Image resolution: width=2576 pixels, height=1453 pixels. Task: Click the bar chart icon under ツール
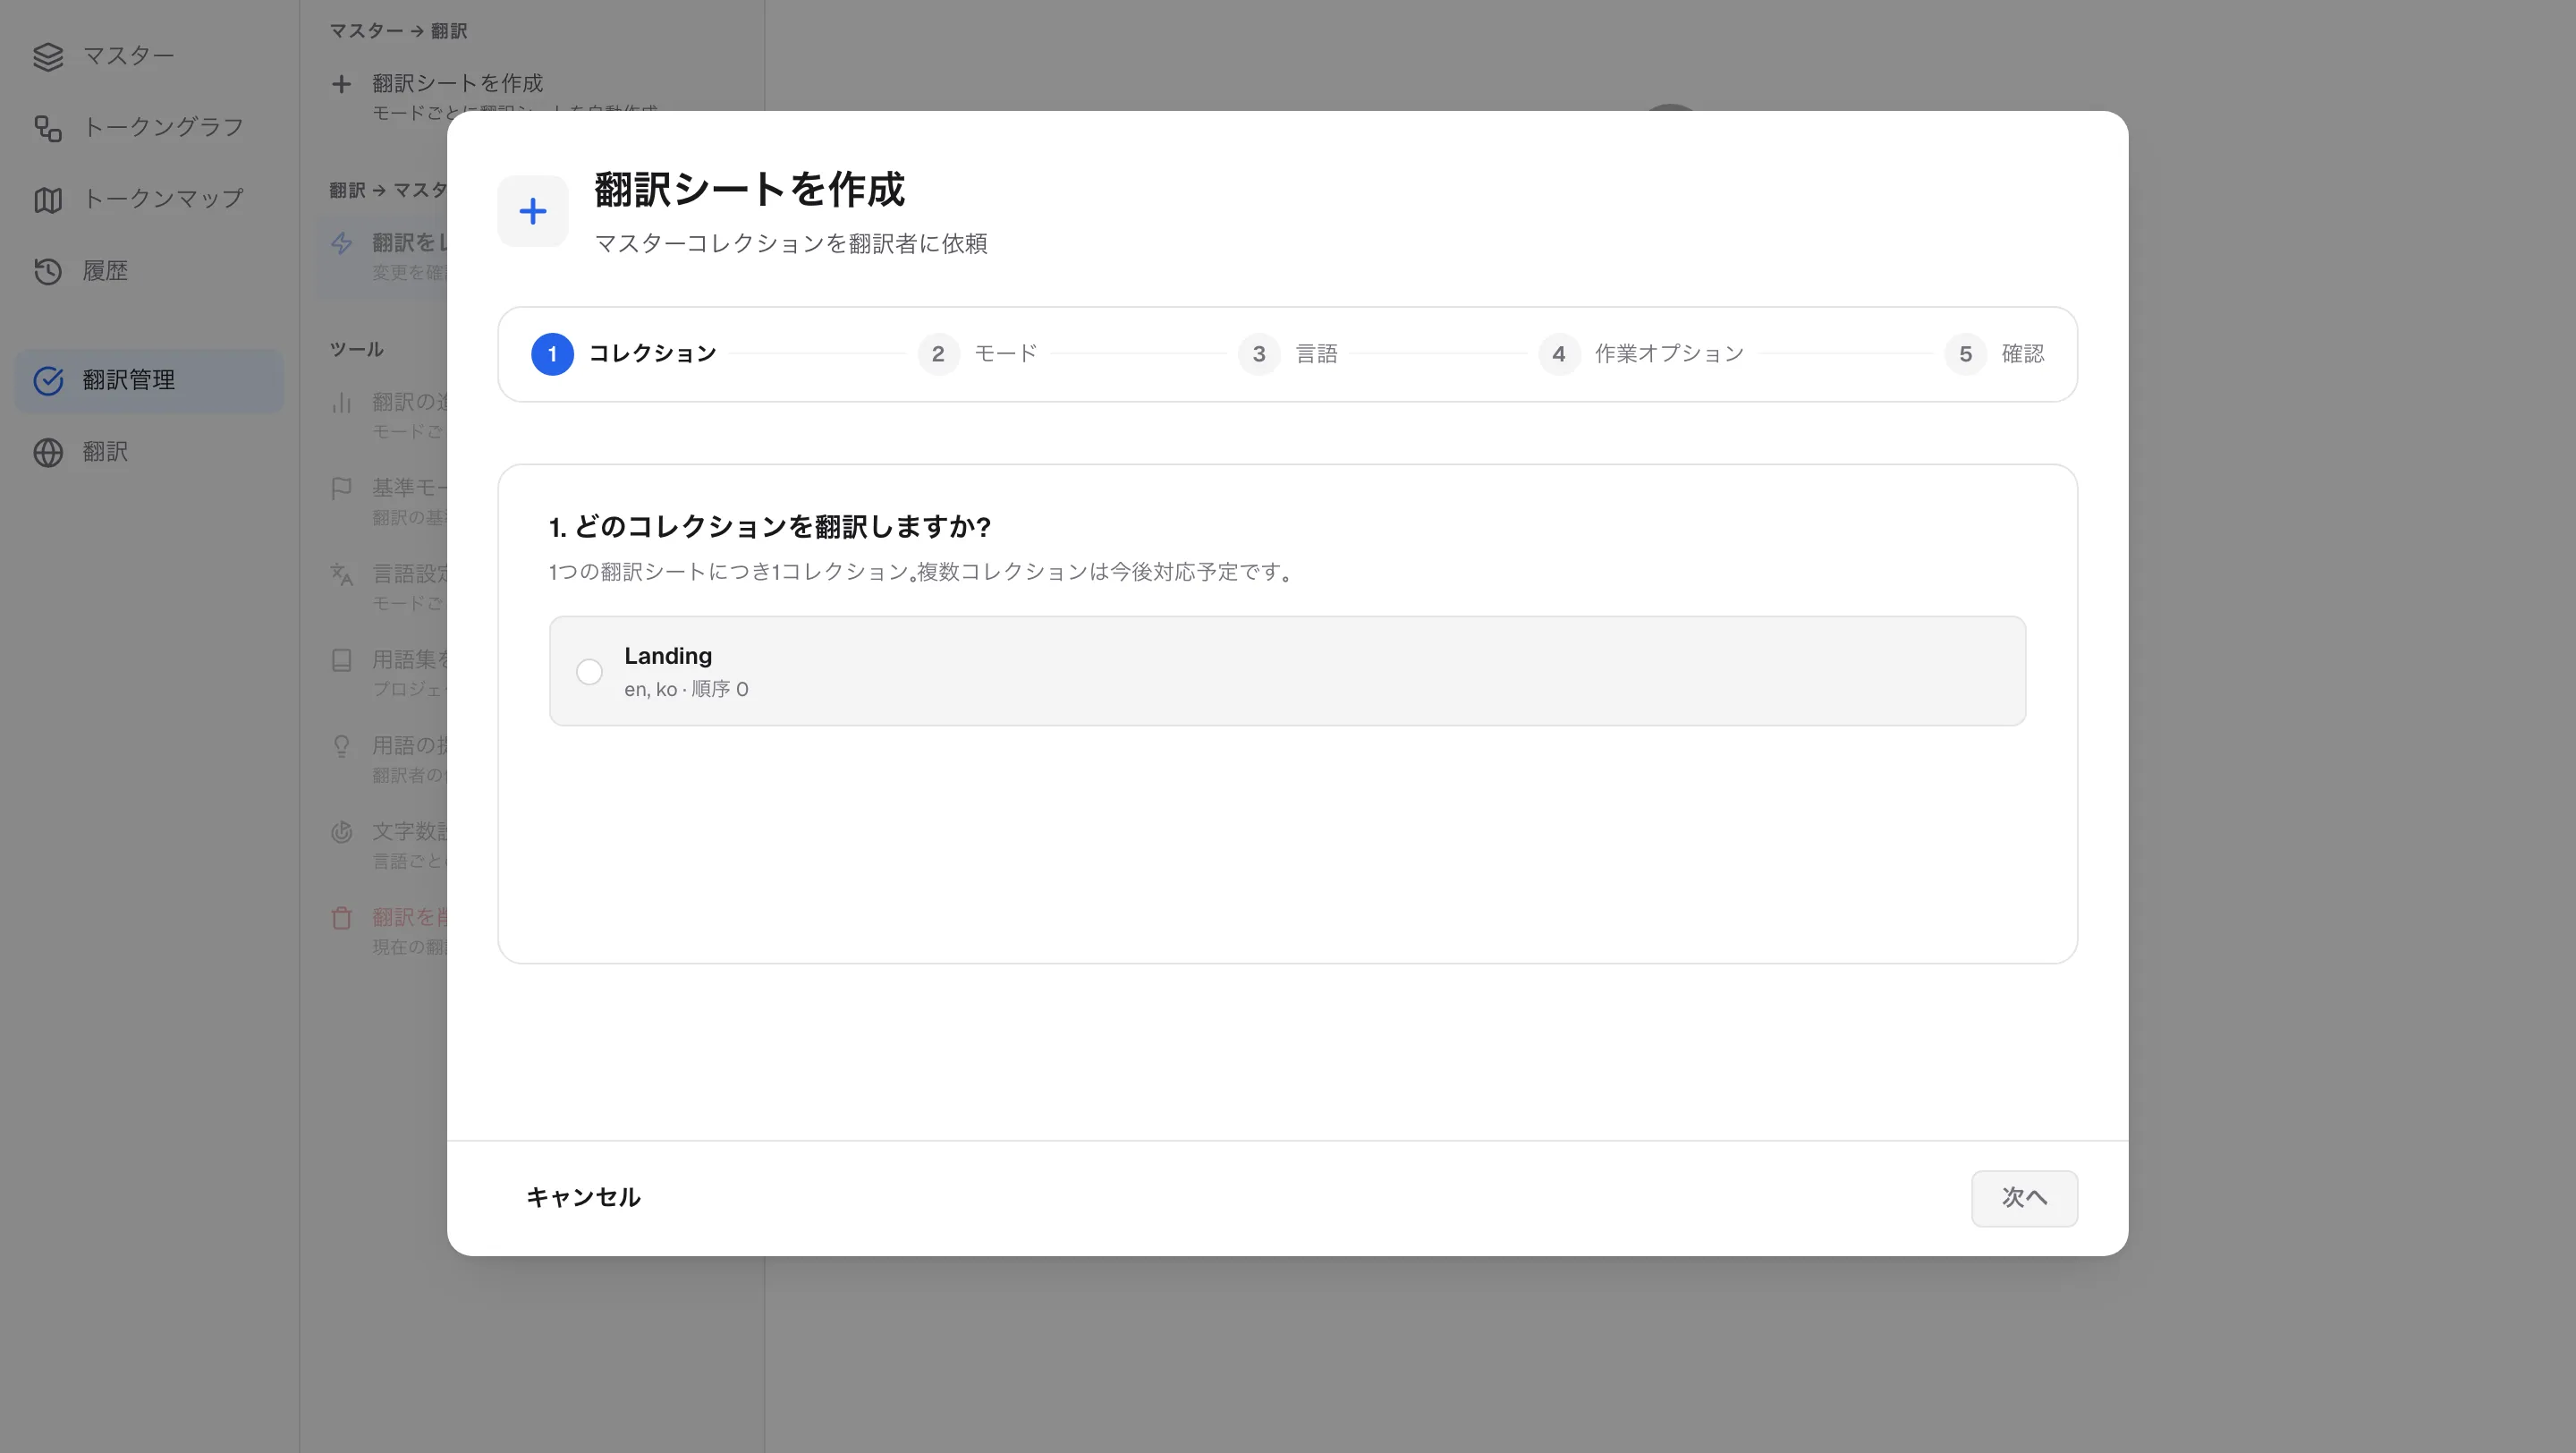point(341,403)
